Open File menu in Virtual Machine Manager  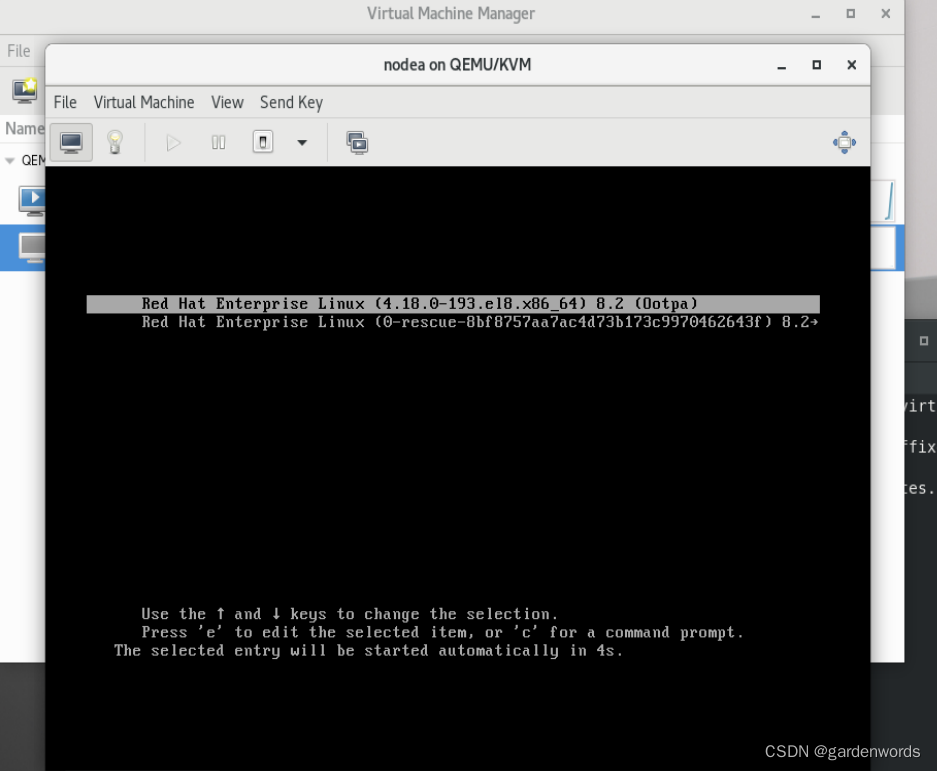click(x=19, y=51)
